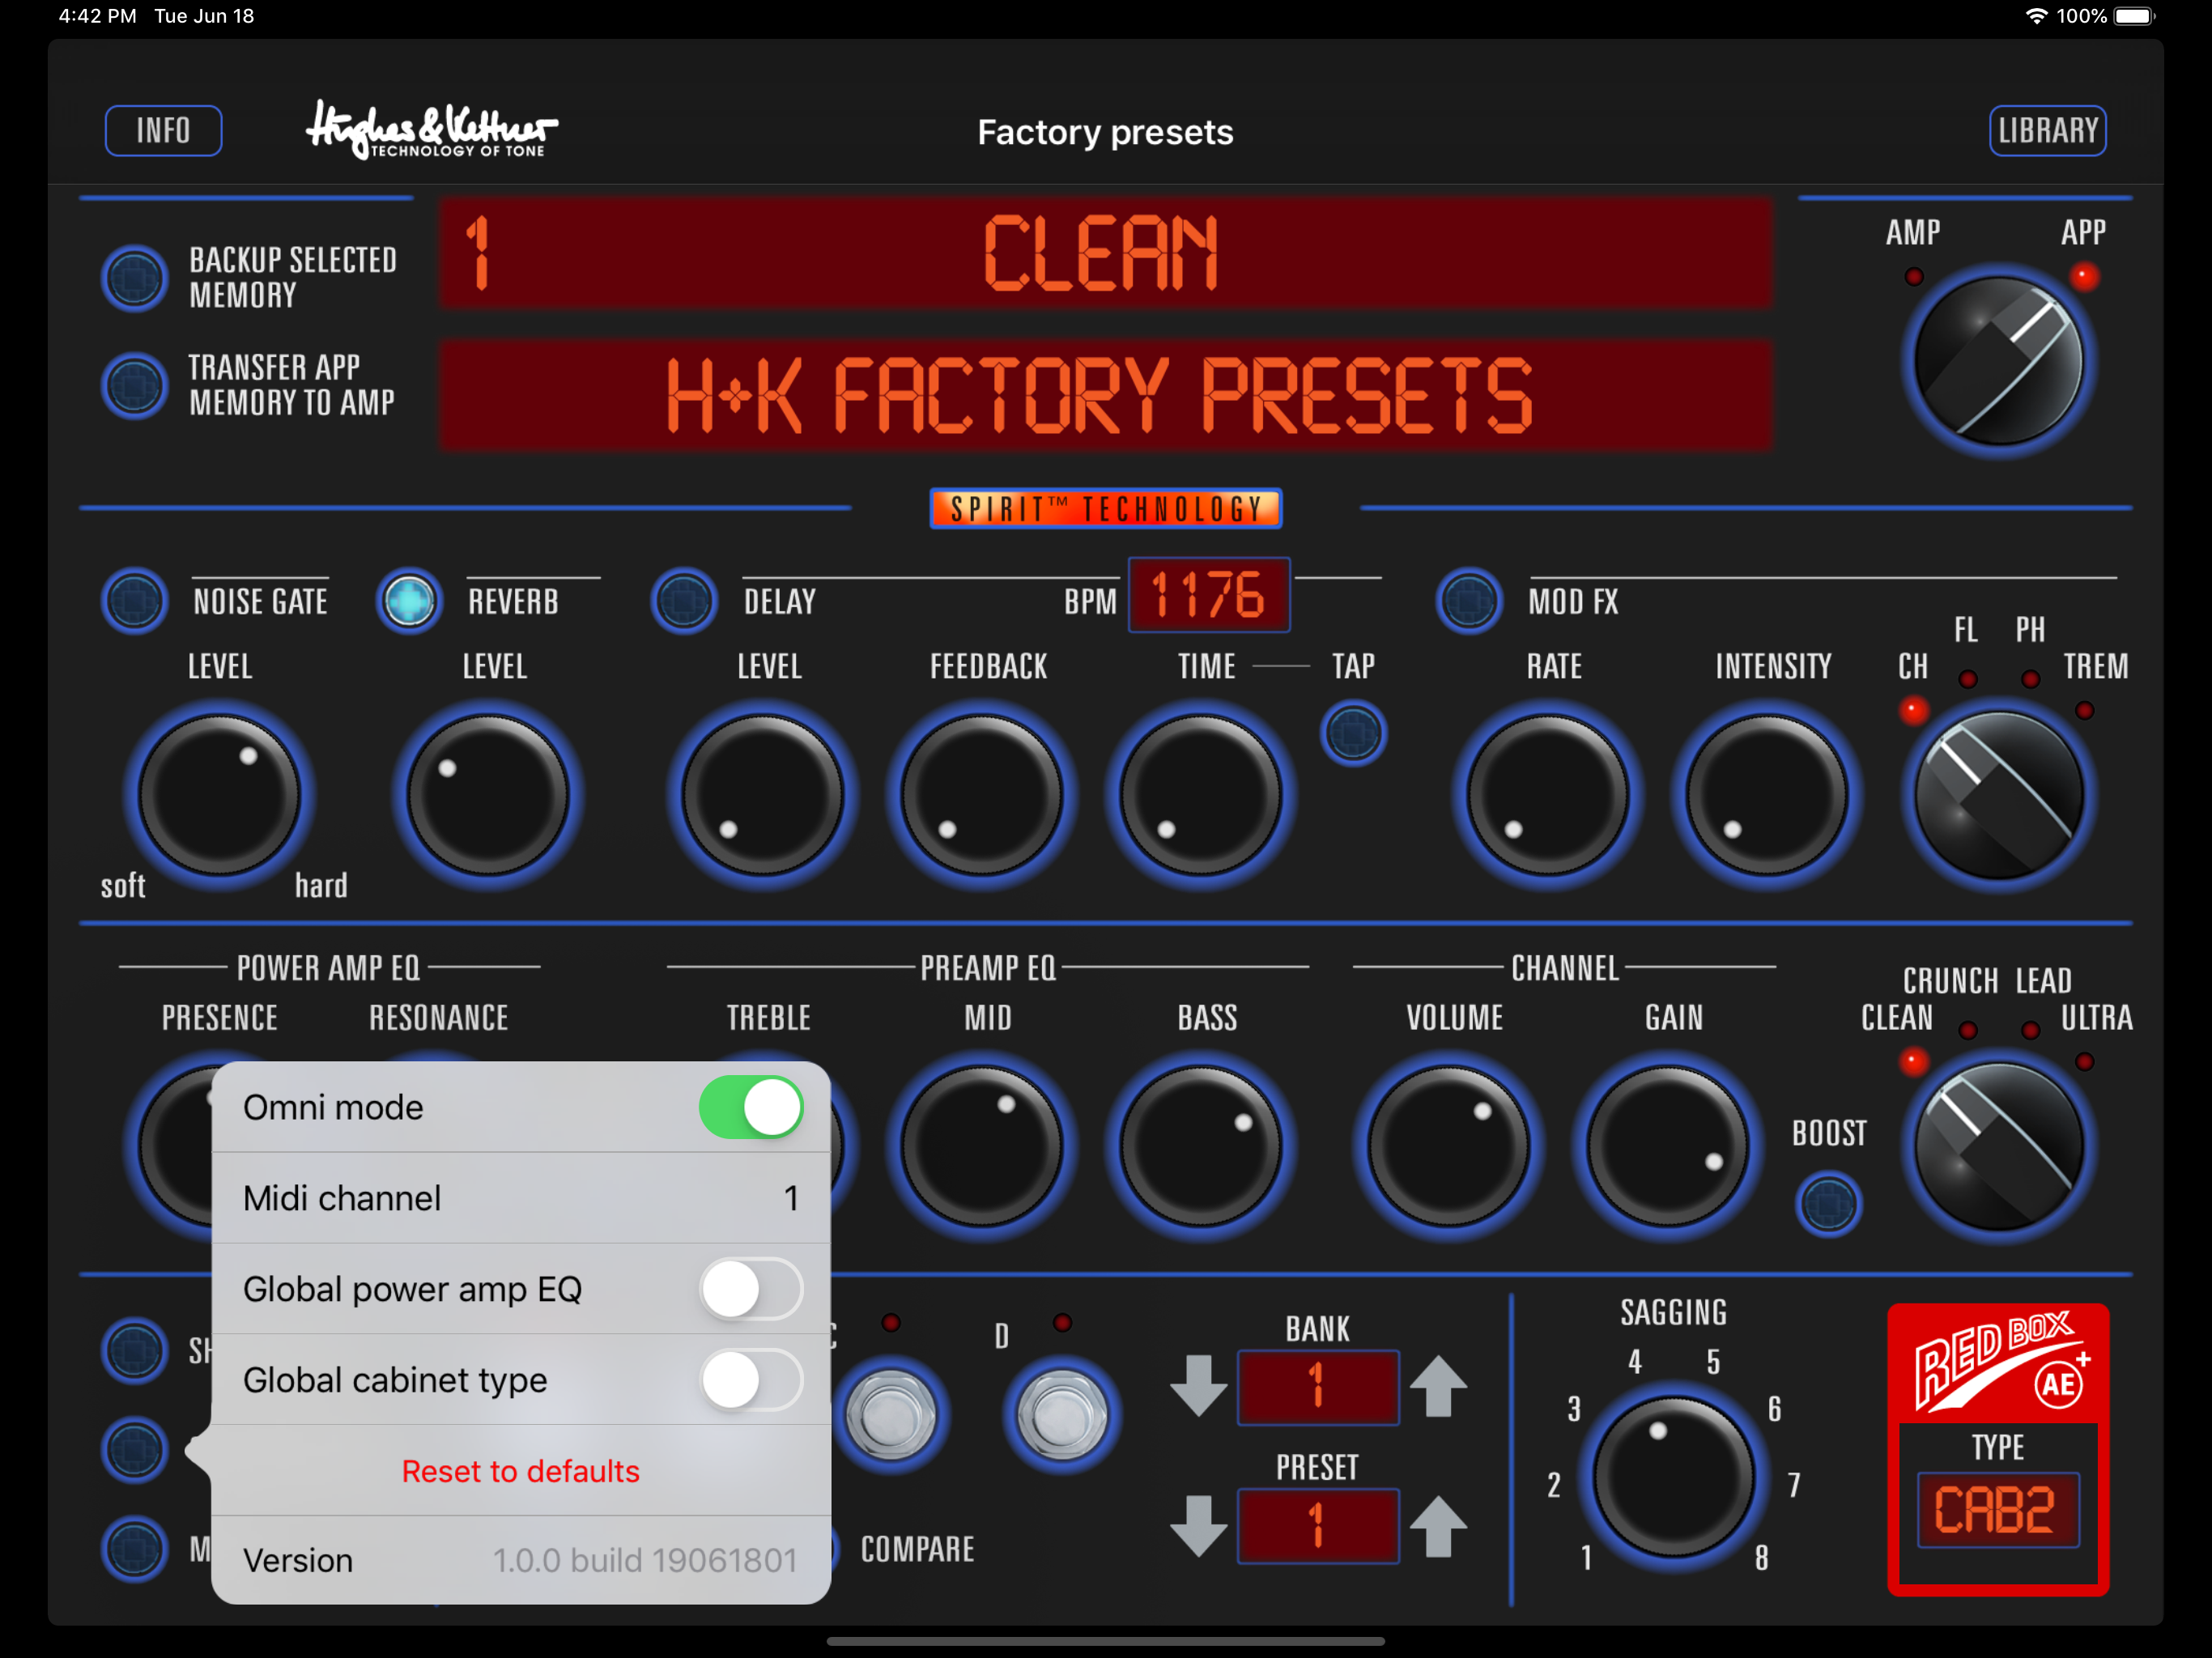This screenshot has width=2212, height=1658.
Task: Enable Global cabinet type switch
Action: tap(751, 1380)
